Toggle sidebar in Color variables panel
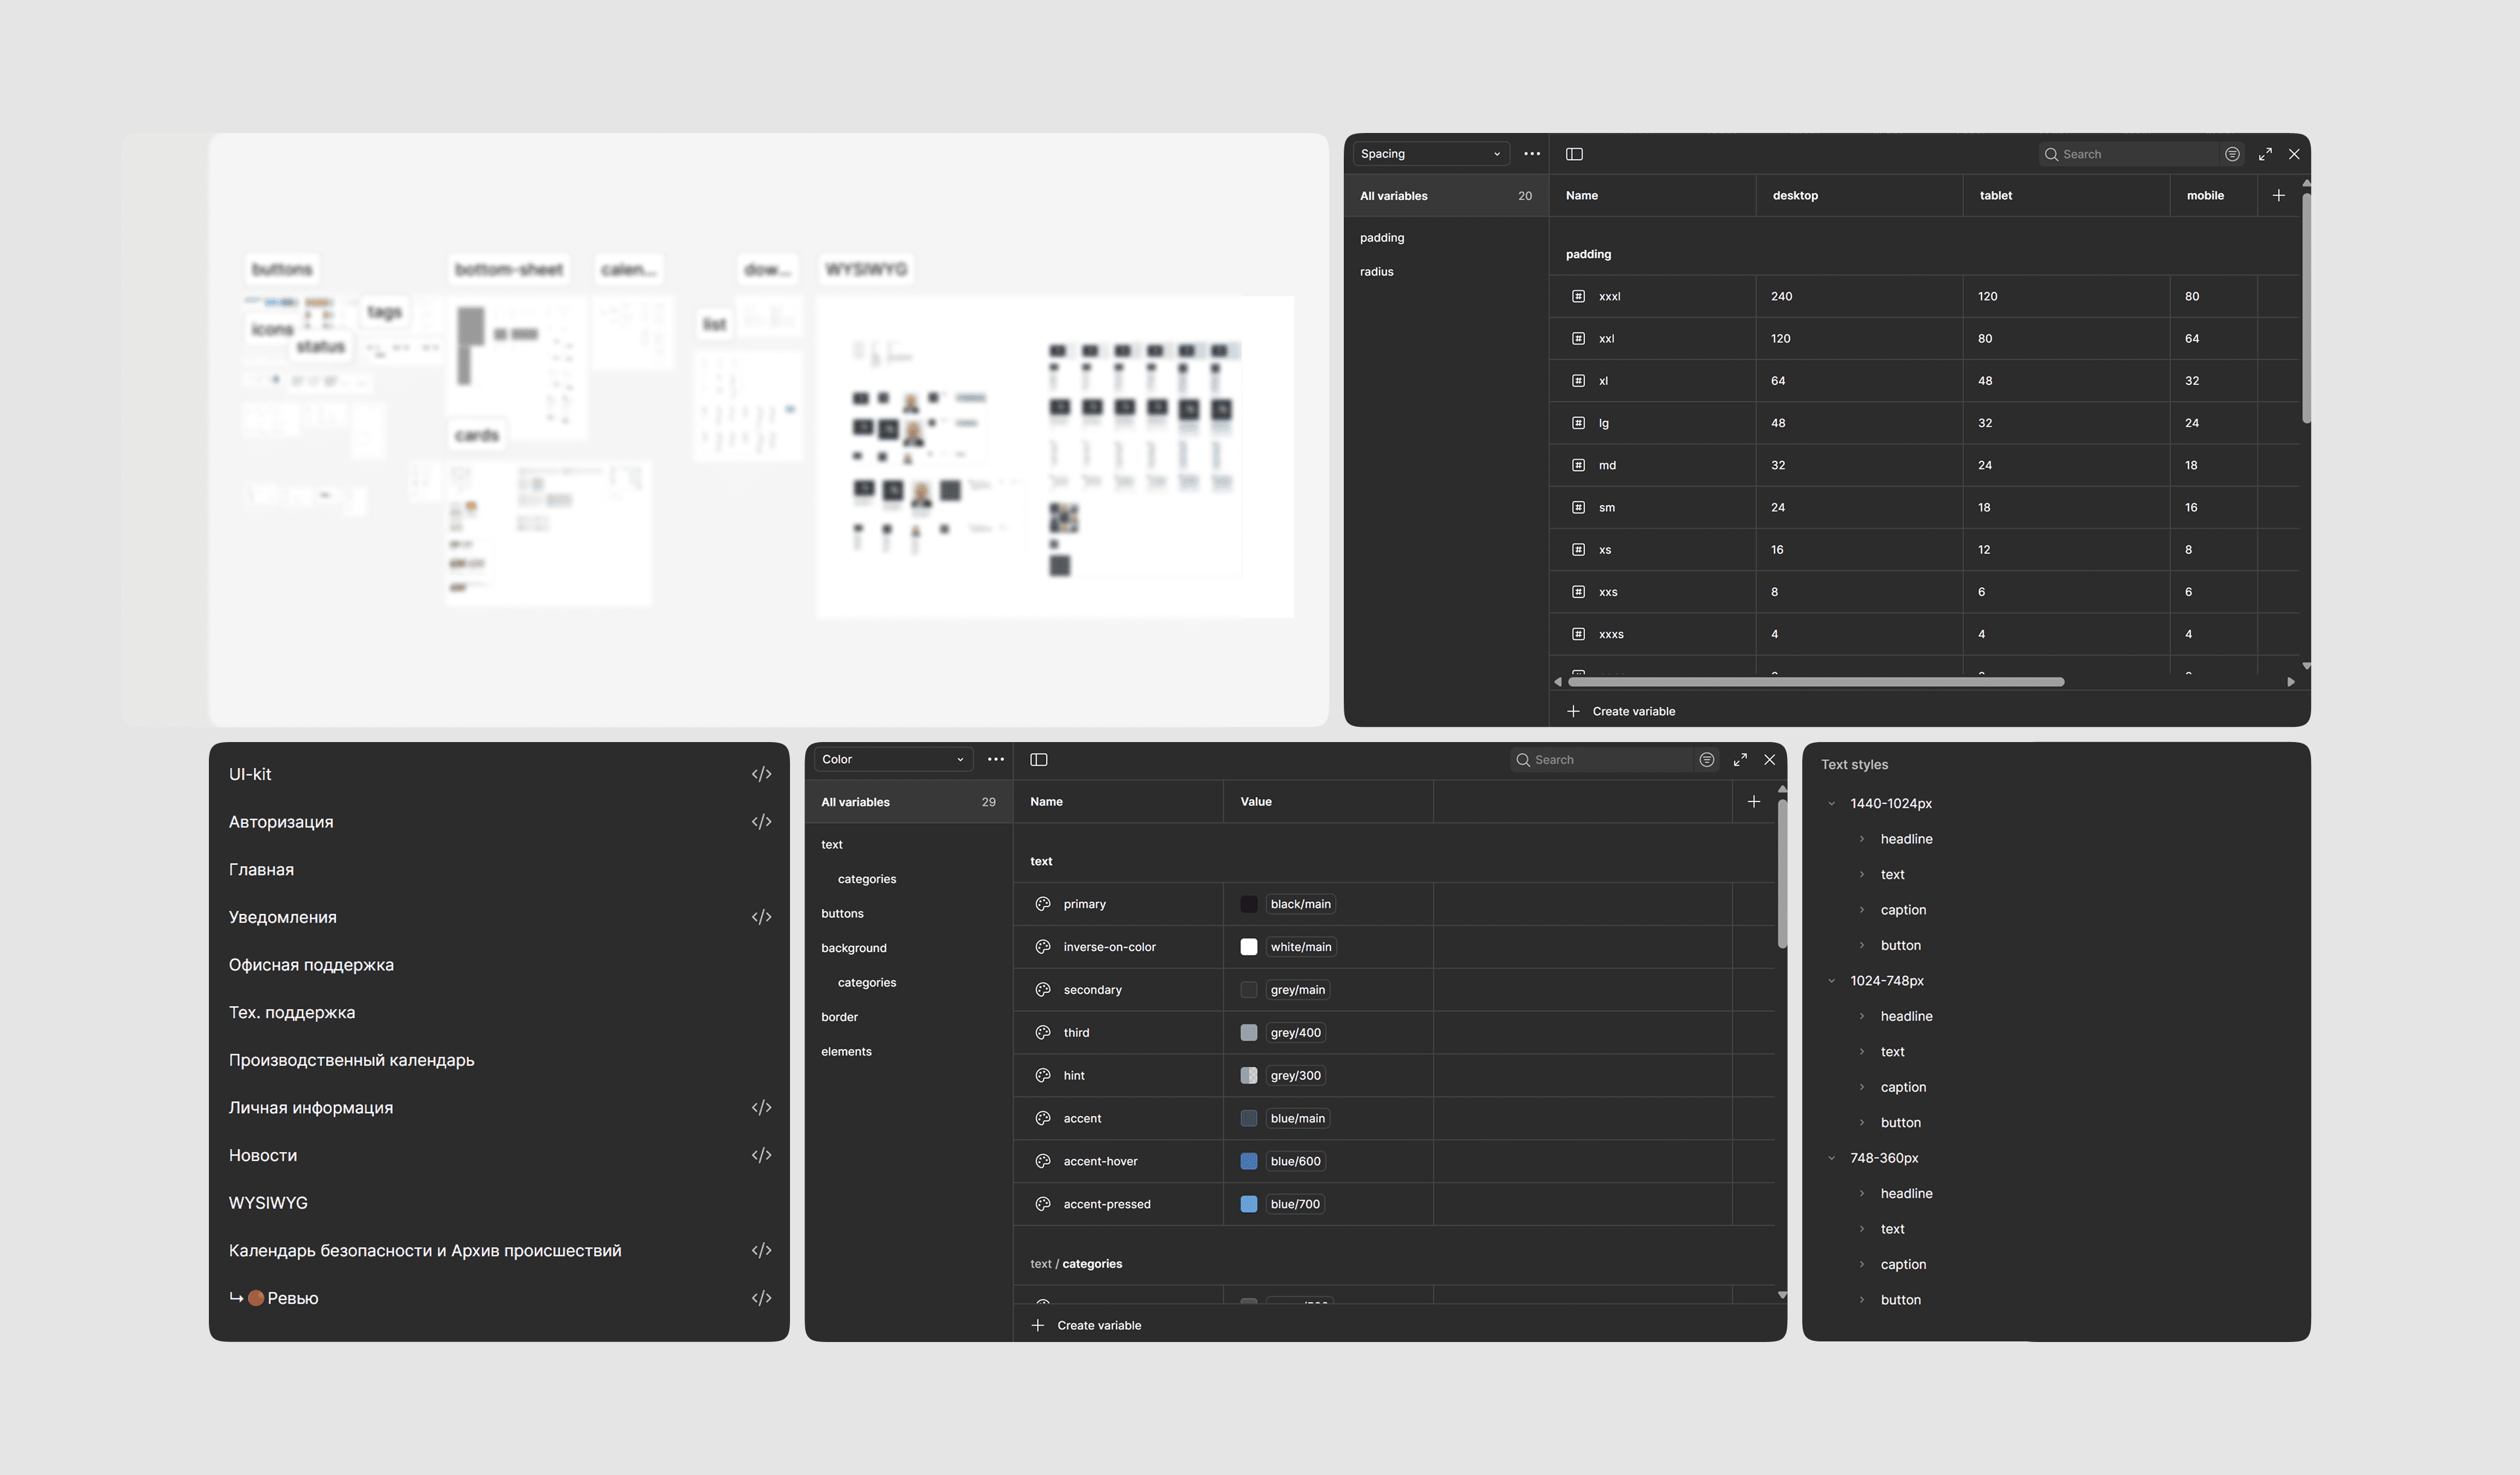 [x=1039, y=760]
